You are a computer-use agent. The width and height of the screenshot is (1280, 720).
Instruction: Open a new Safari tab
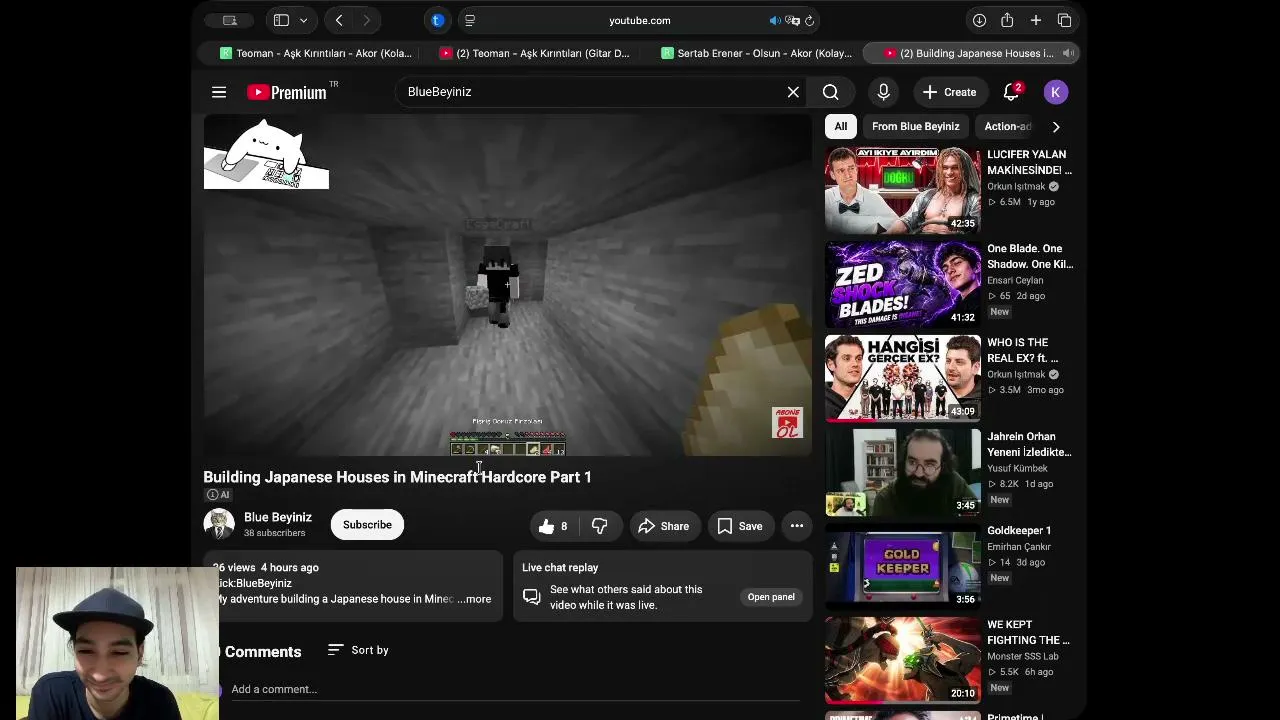[x=1036, y=20]
